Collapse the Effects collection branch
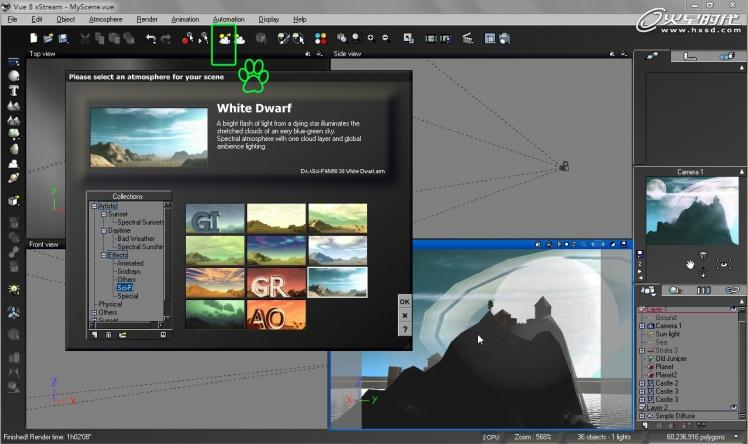The width and height of the screenshot is (748, 444). tap(103, 255)
